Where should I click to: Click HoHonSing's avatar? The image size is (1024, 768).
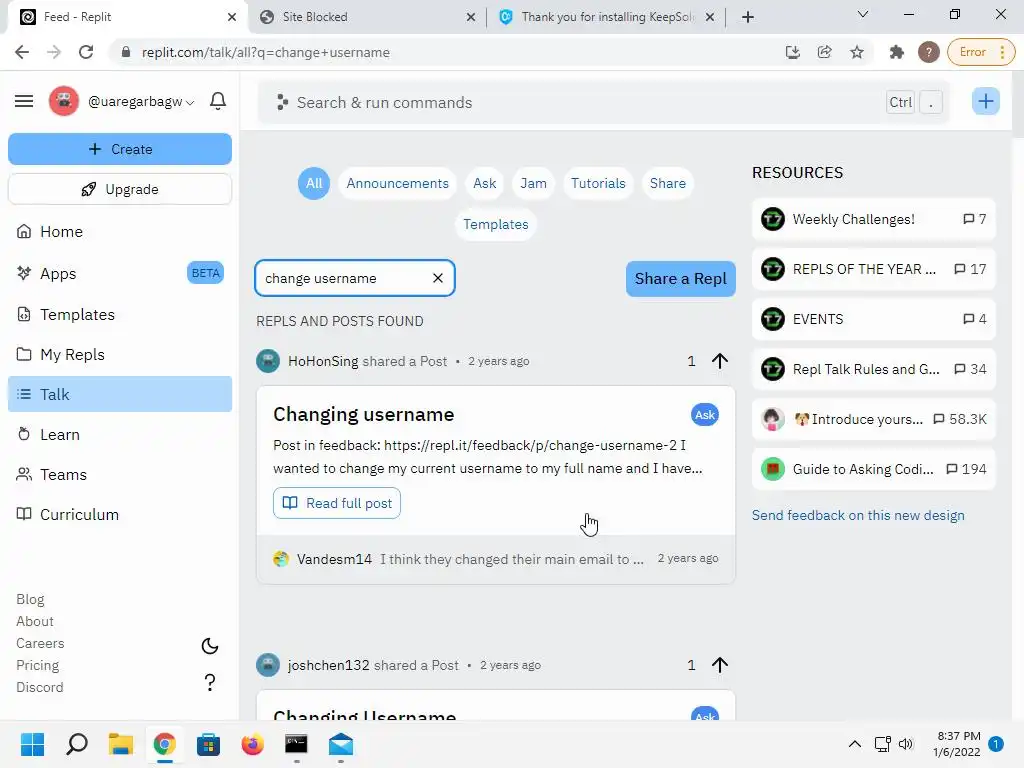coord(268,361)
